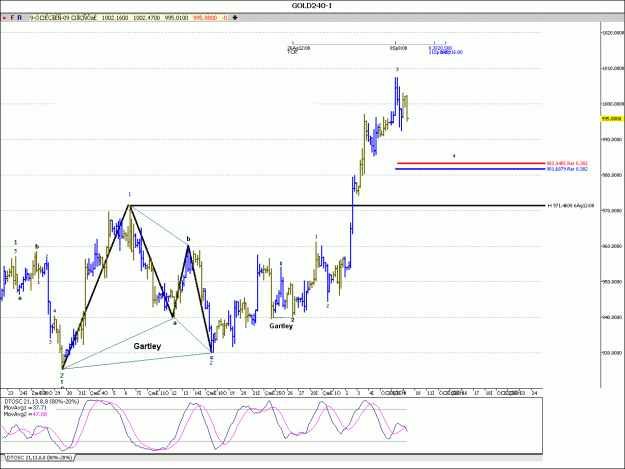Click the red 0.382 retracement line
The image size is (625, 469).
pyautogui.click(x=471, y=163)
